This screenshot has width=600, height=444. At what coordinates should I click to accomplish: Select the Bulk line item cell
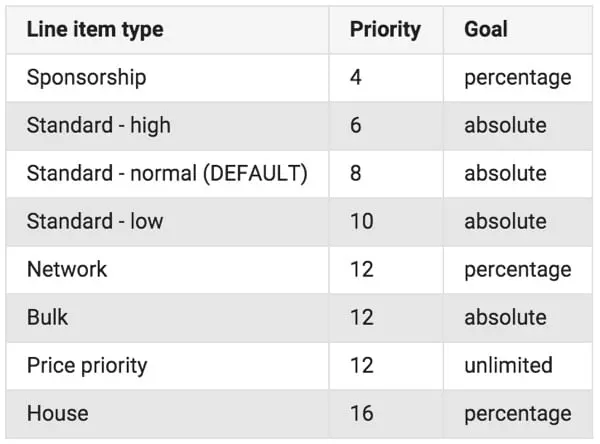coord(49,317)
